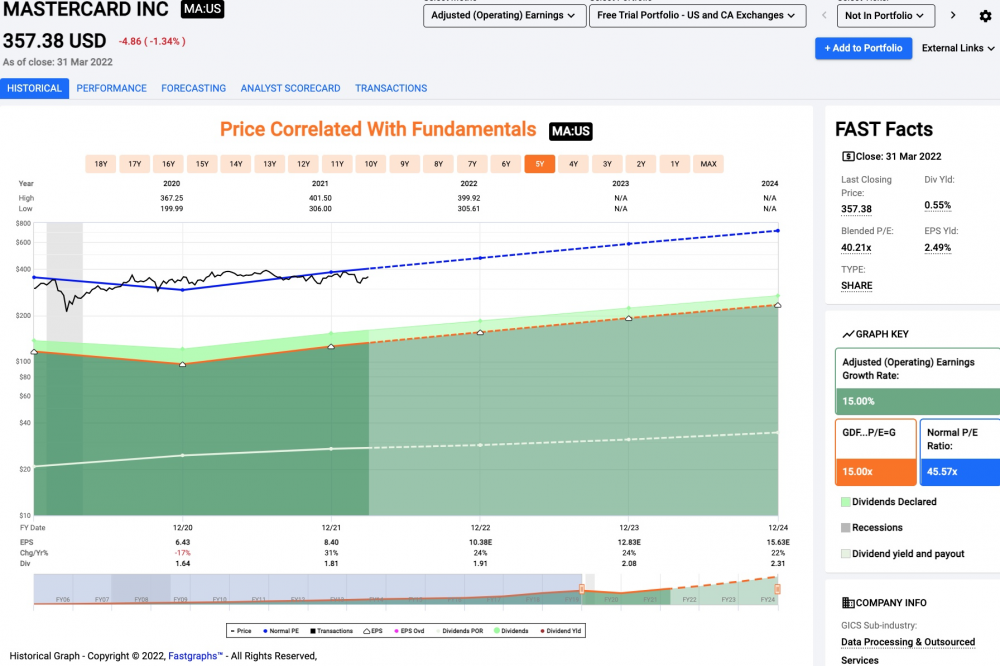Toggle Dividends series in chart legend
This screenshot has width=1000, height=666.
(513, 632)
